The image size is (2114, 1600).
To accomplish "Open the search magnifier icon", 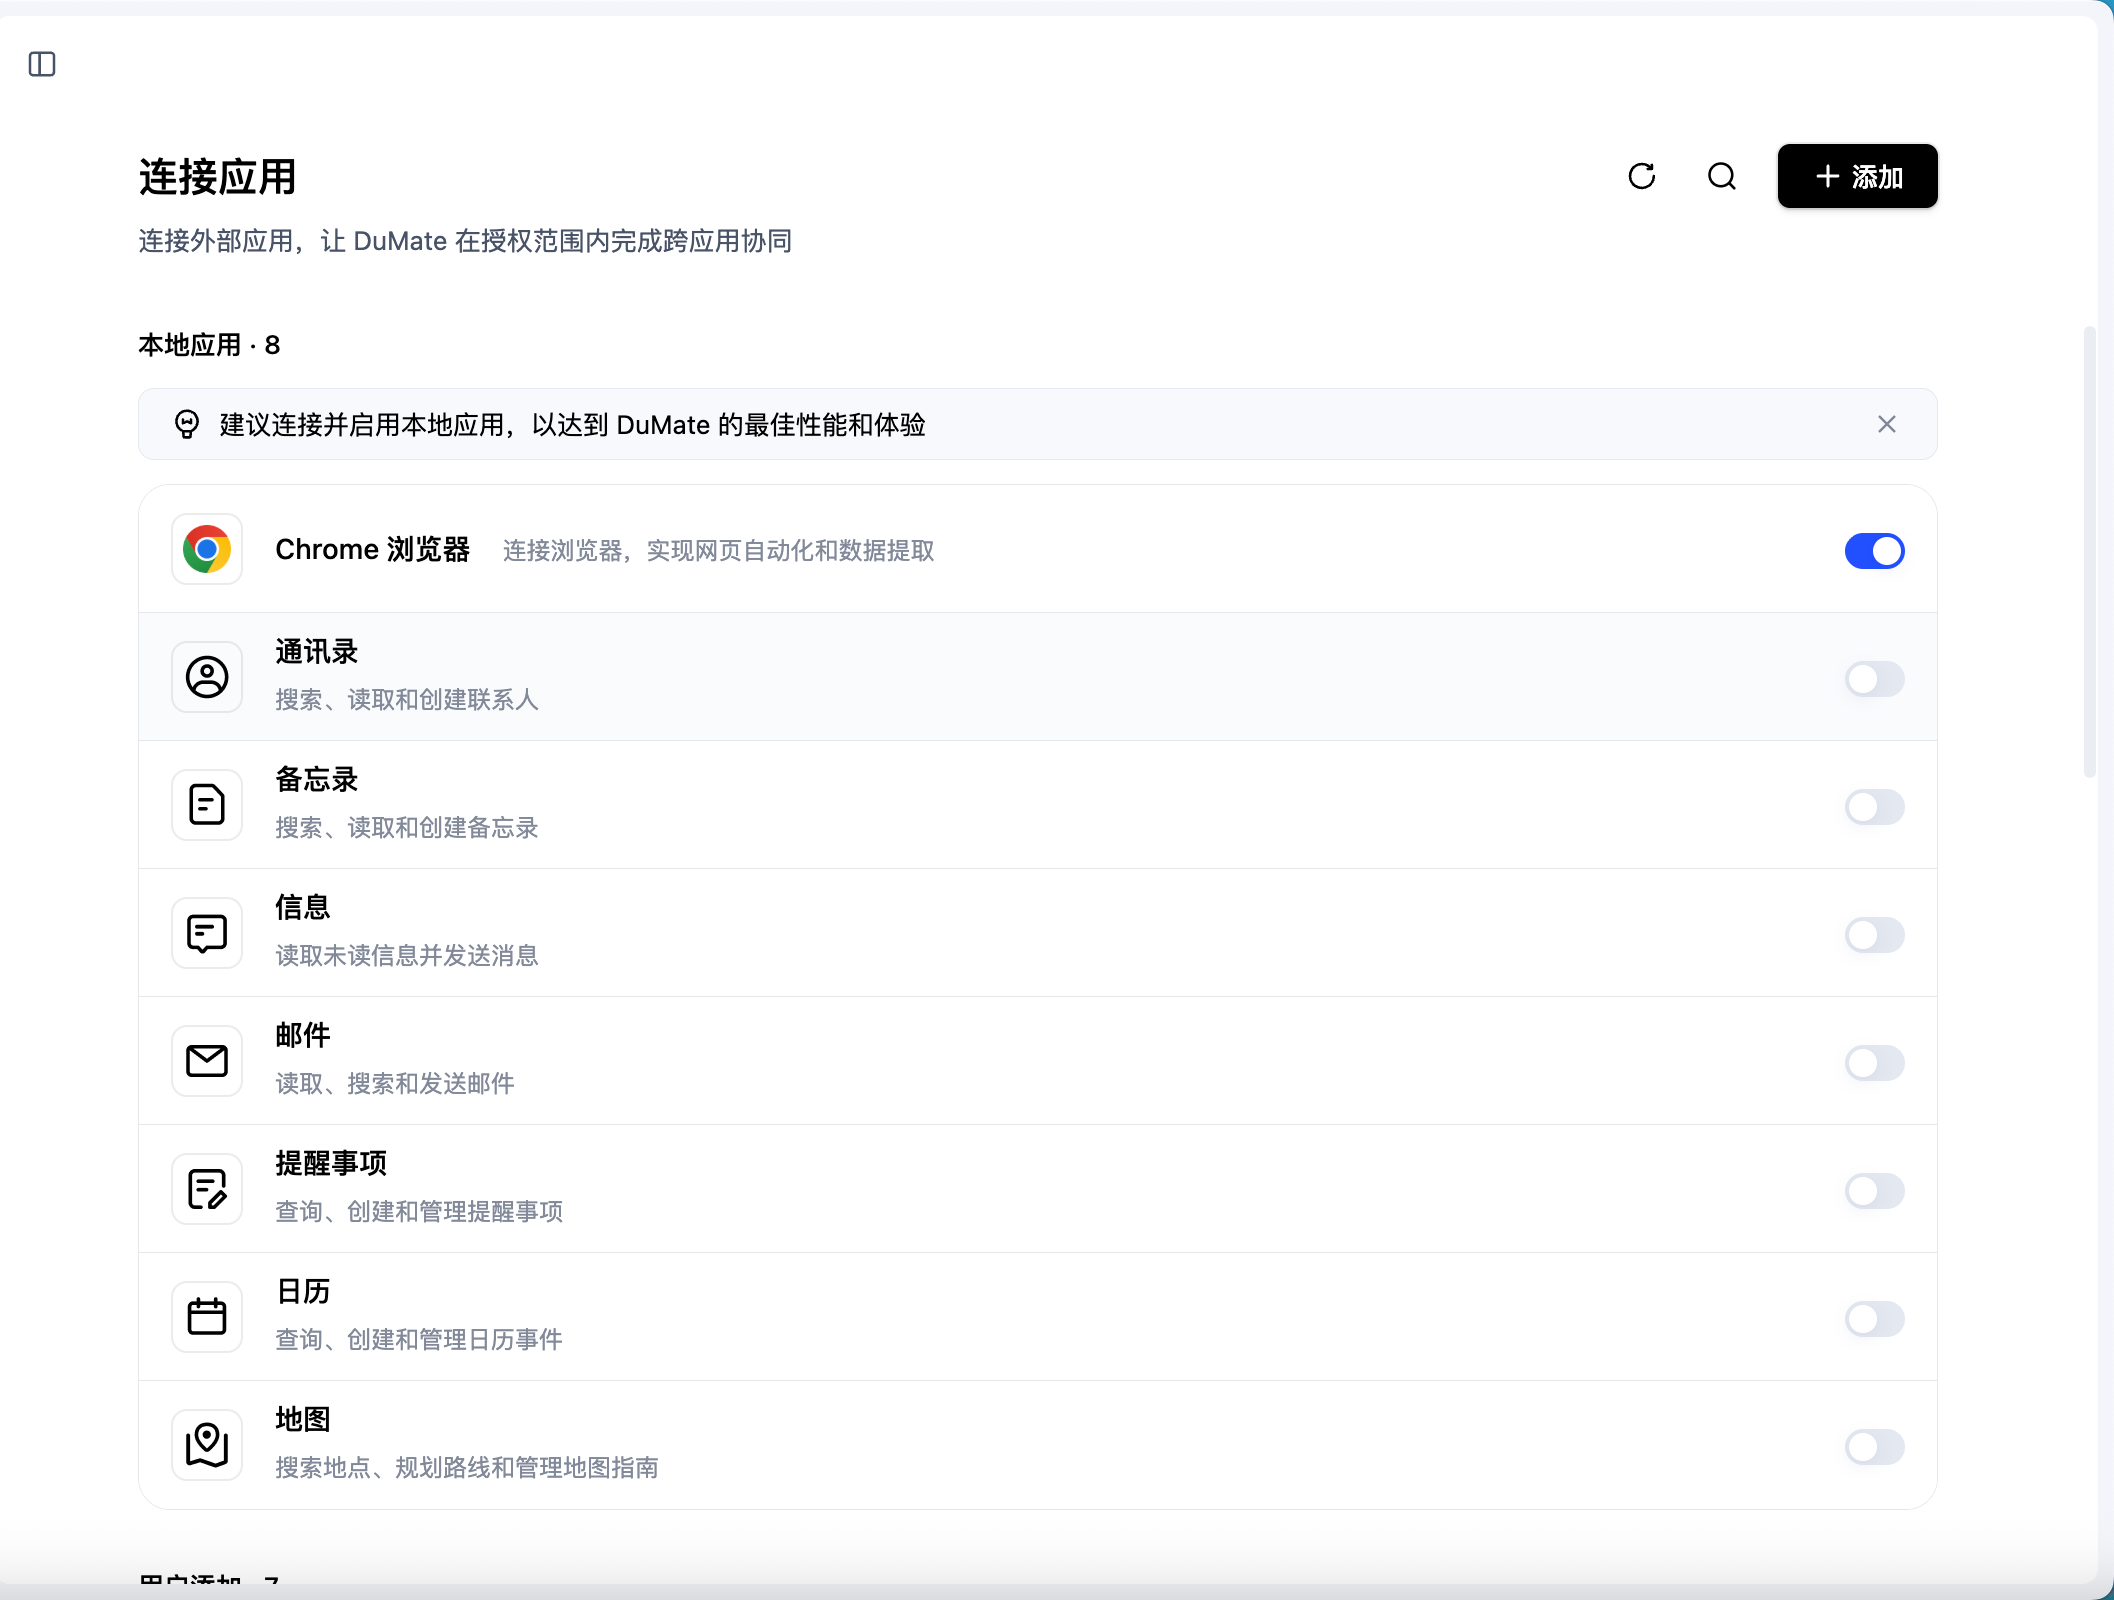I will [1722, 176].
